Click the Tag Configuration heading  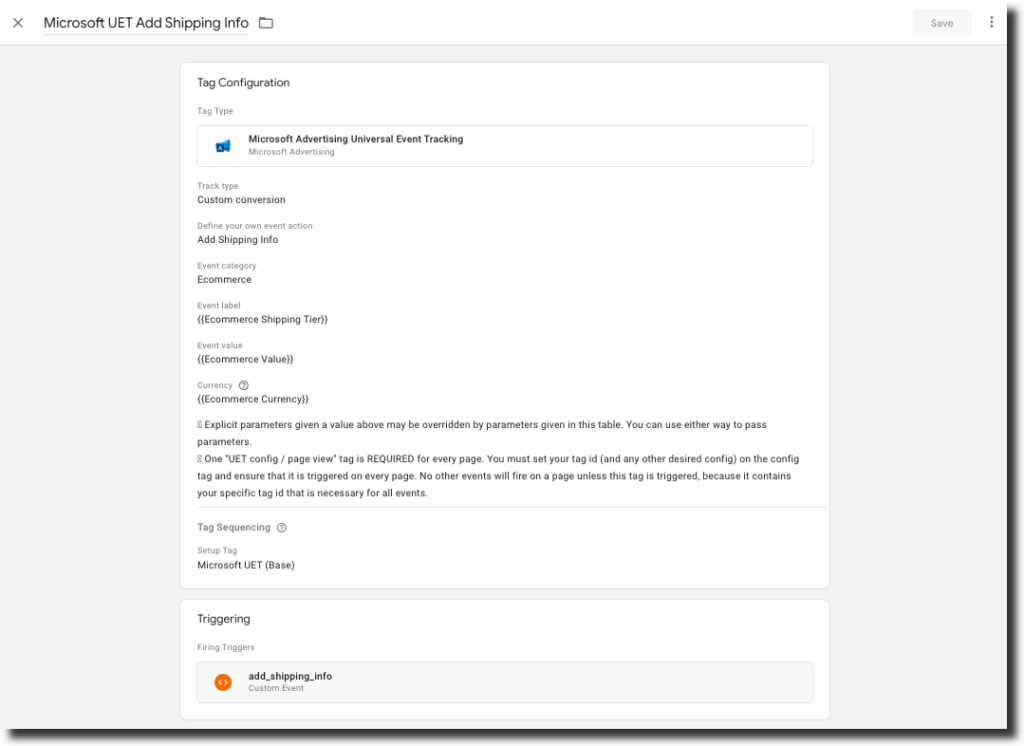[243, 83]
